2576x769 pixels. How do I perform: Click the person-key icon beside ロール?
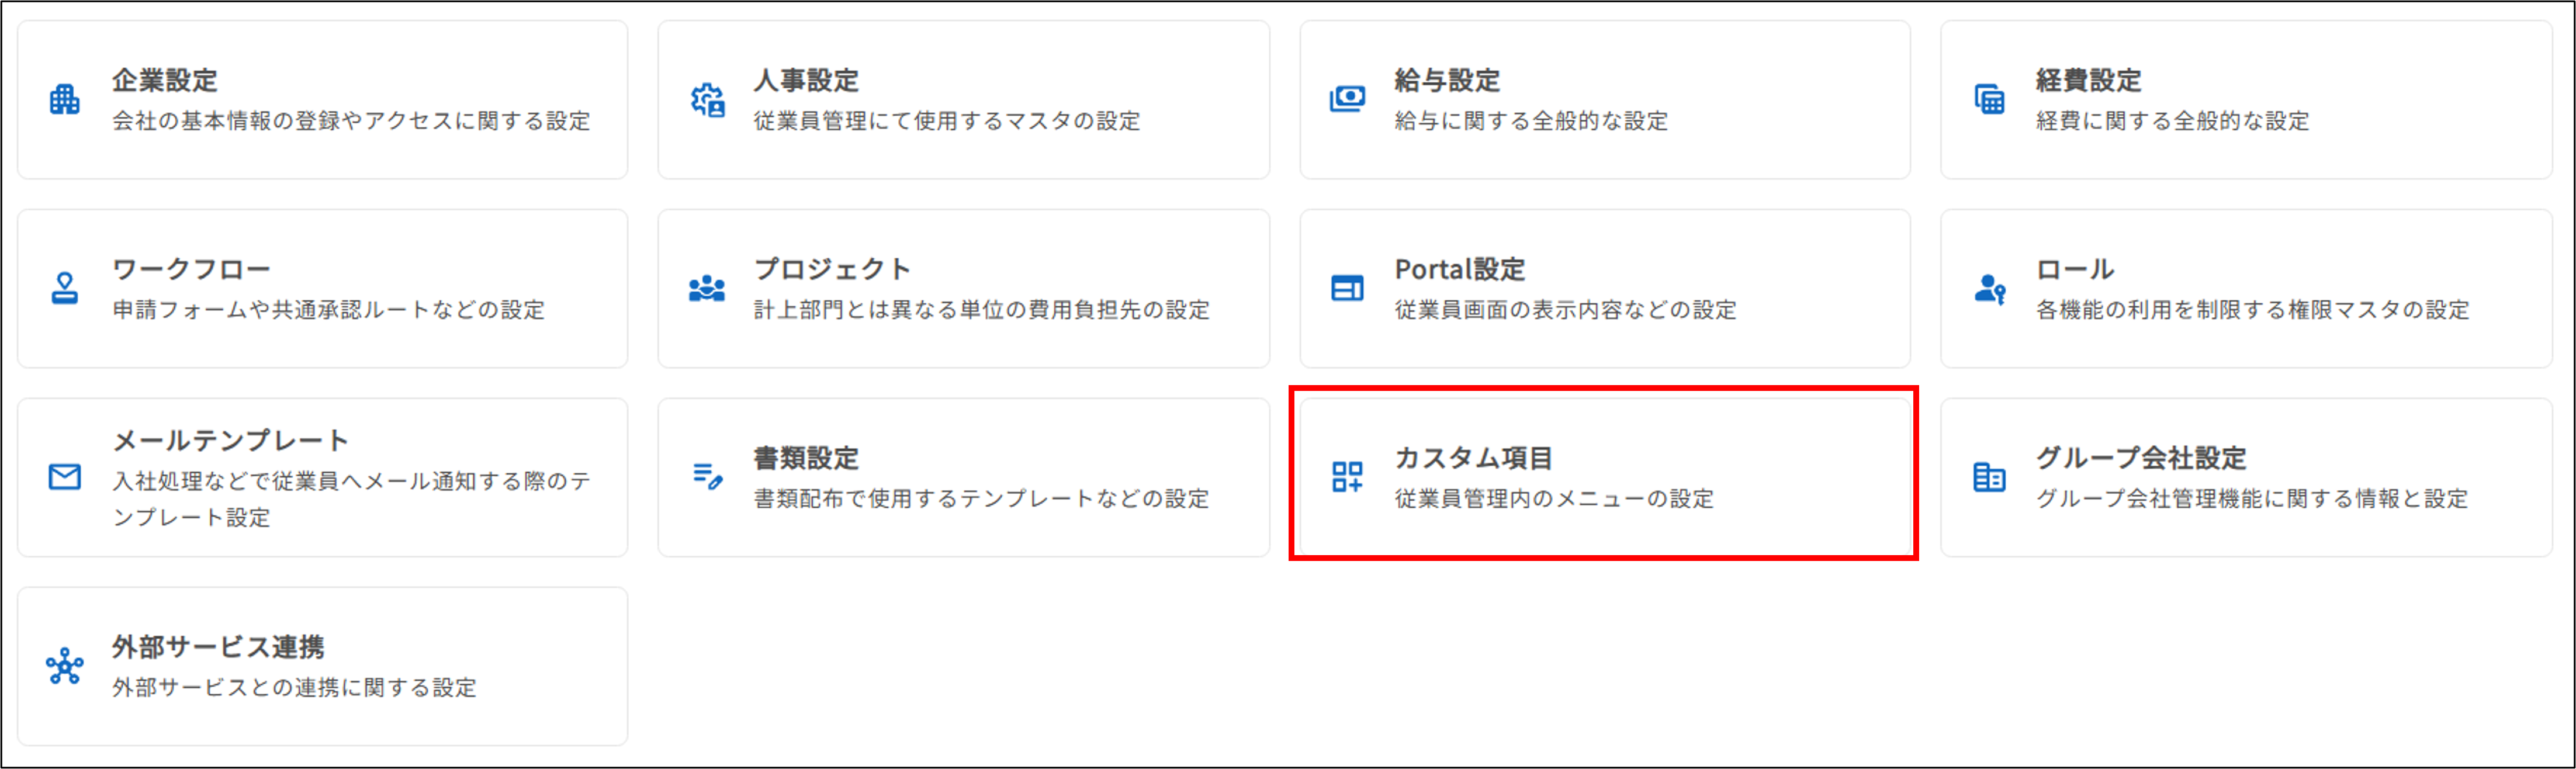(x=1989, y=289)
